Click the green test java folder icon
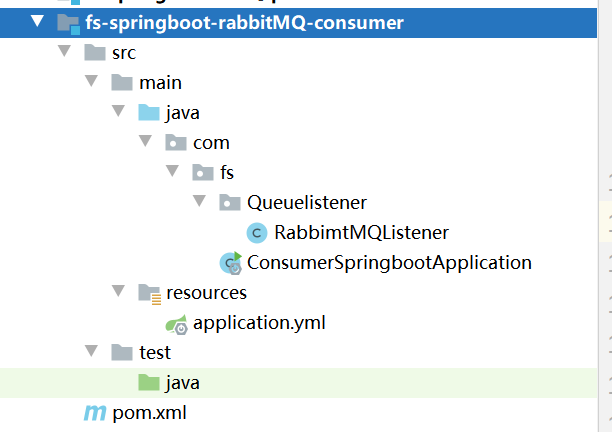This screenshot has width=612, height=432. pyautogui.click(x=149, y=382)
